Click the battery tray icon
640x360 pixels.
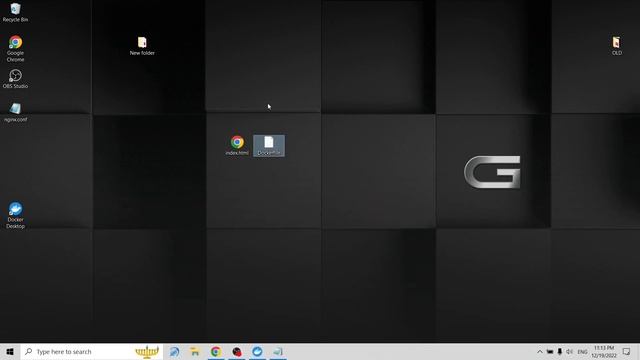click(550, 351)
